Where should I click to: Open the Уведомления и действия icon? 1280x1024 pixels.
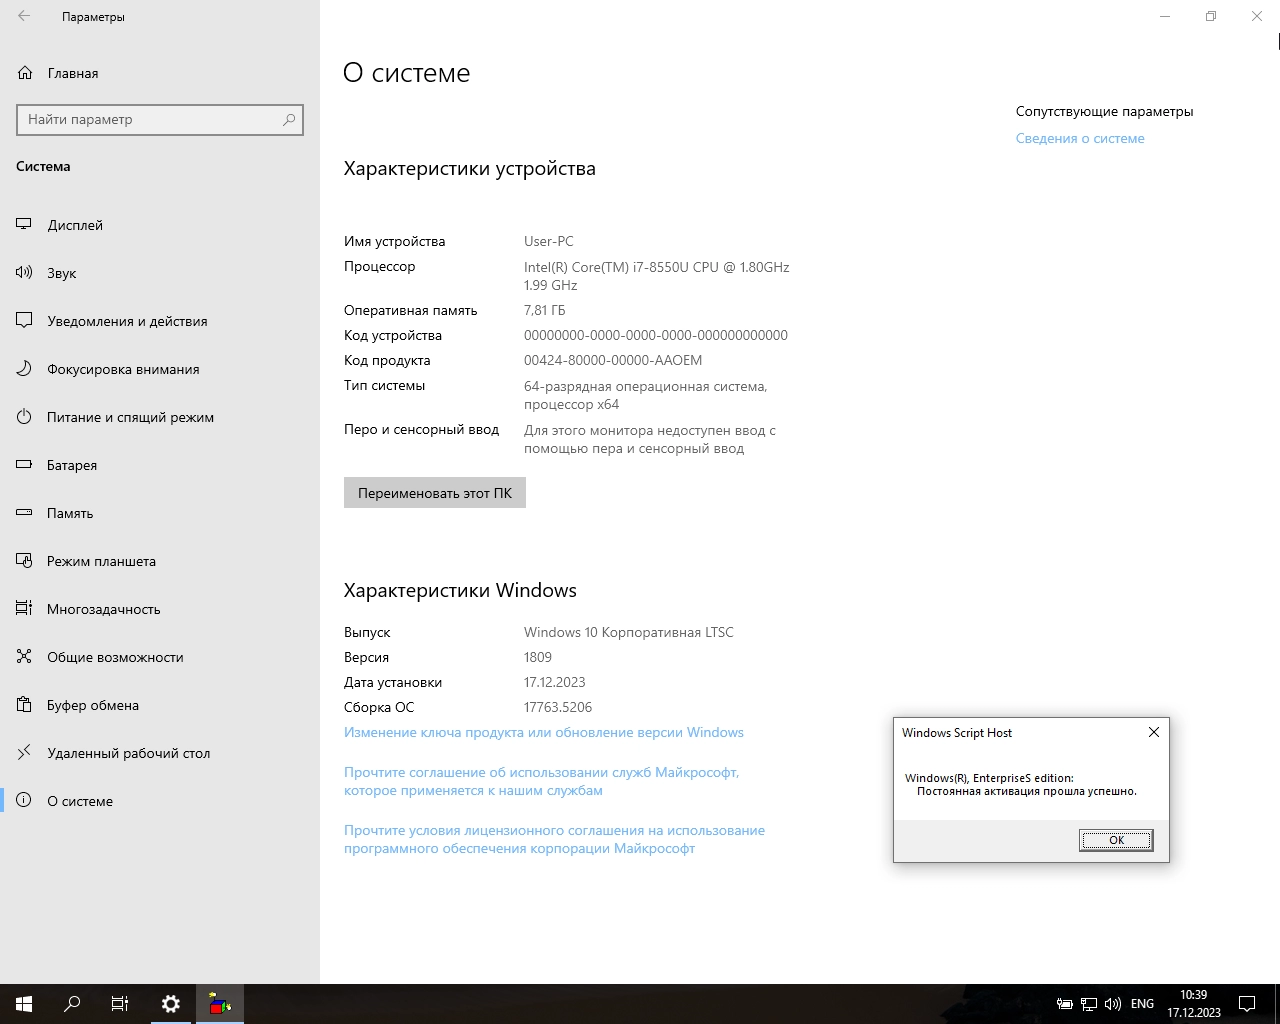tap(24, 321)
